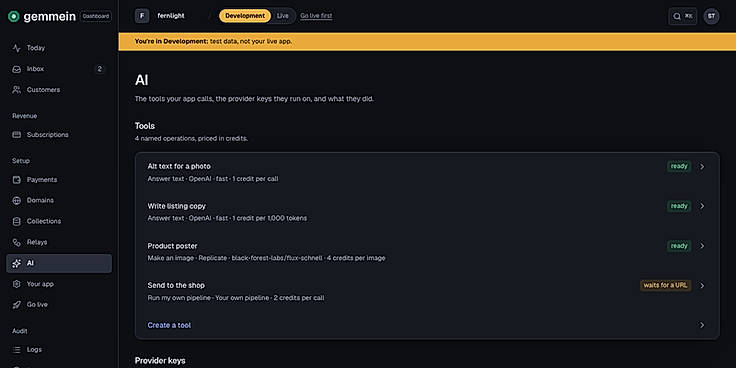Click the Dashboard badge button

coord(96,16)
